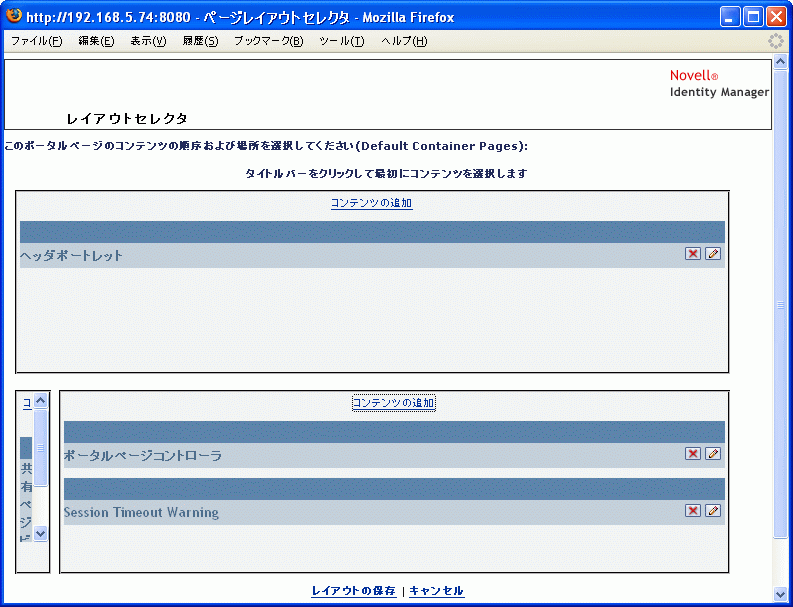Click the truncated link in the narrow left container
The width and height of the screenshot is (793, 607).
27,403
